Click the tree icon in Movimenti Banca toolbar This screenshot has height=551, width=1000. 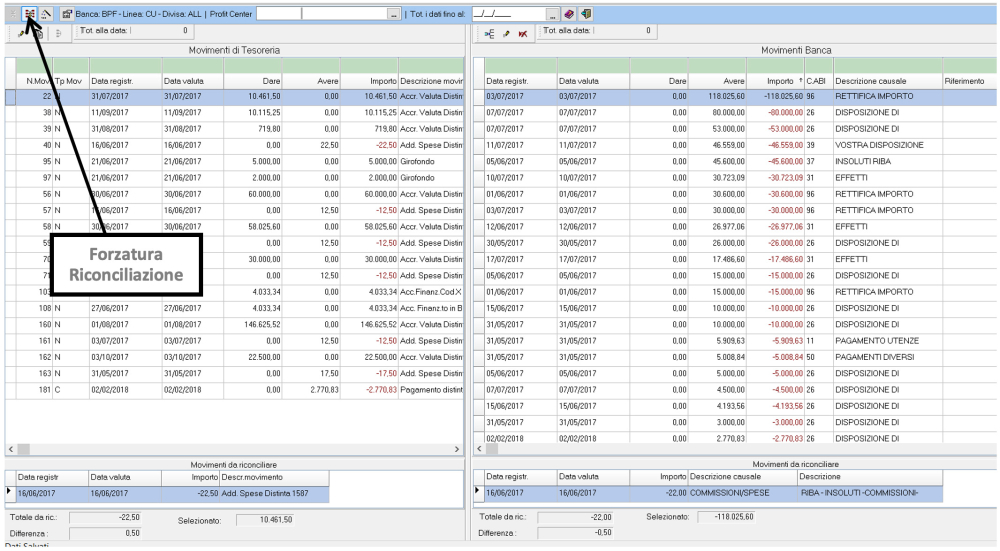(x=490, y=35)
